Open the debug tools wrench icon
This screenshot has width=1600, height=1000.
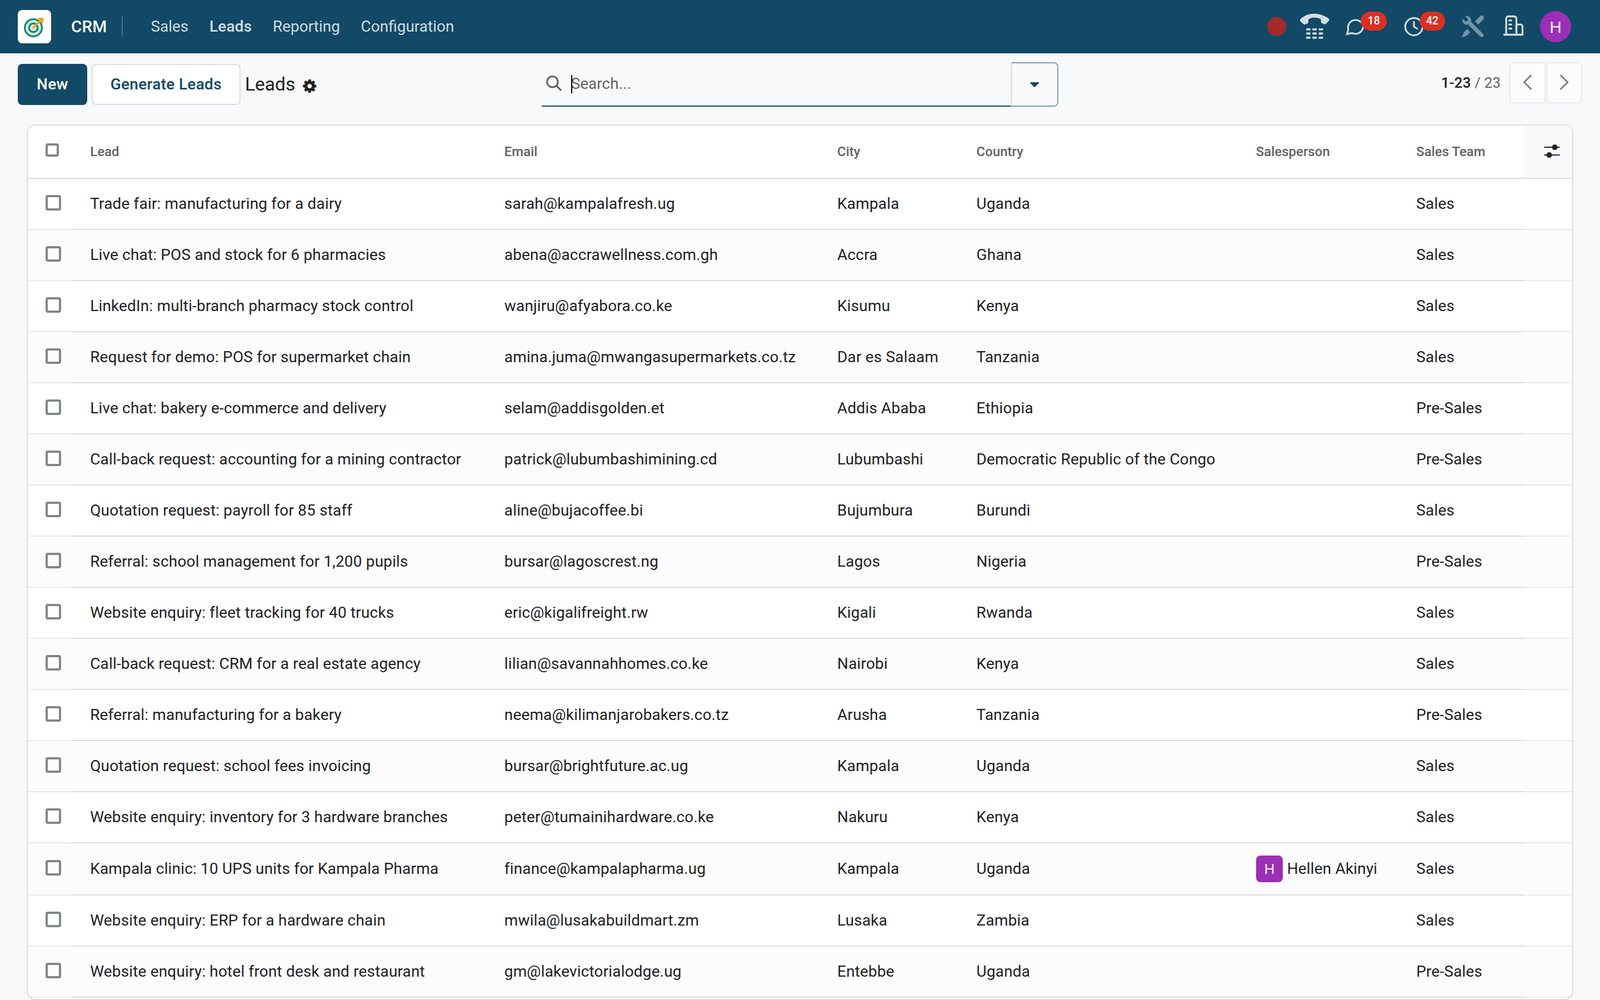pyautogui.click(x=1472, y=27)
